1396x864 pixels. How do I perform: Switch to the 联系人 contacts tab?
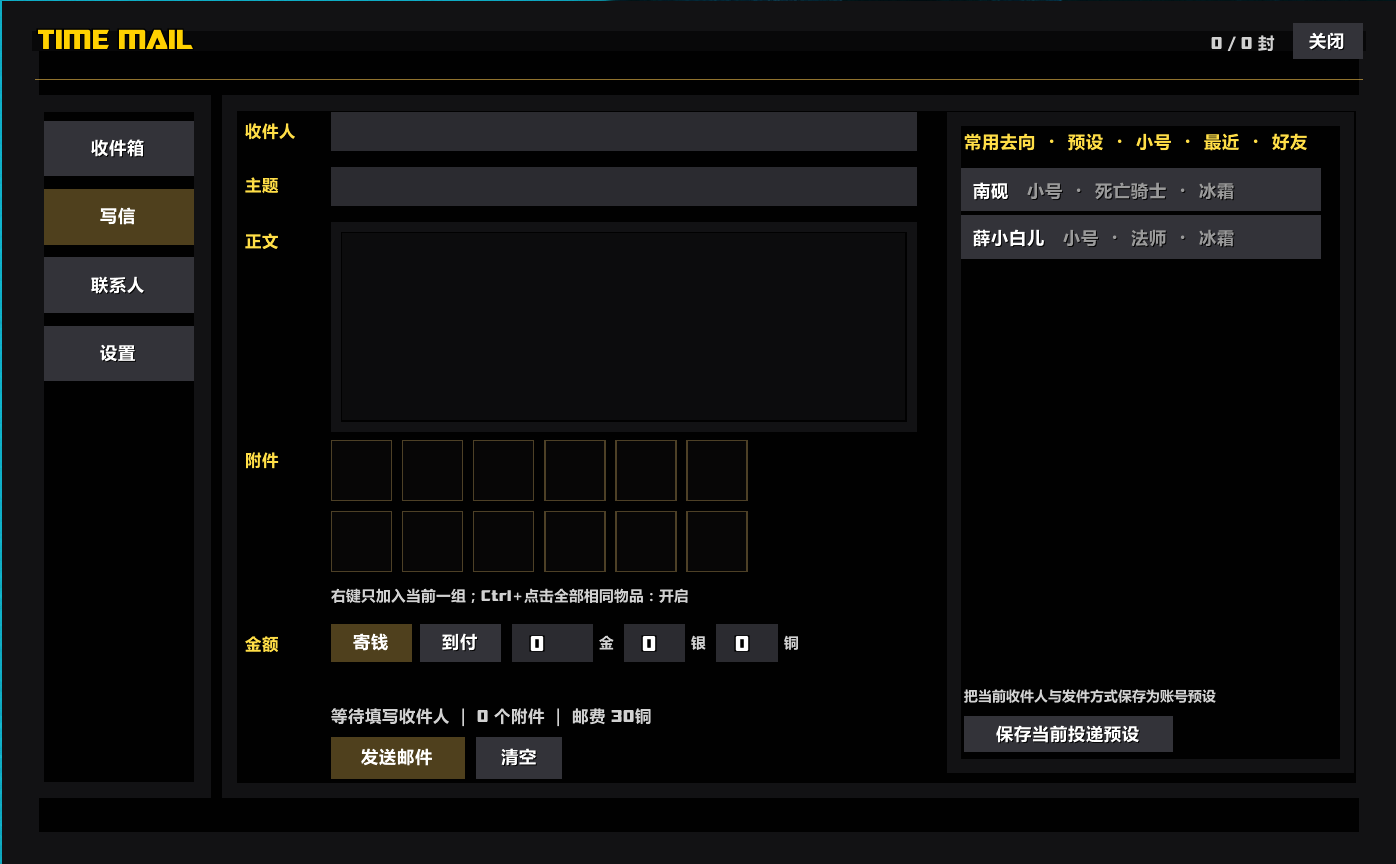[x=119, y=285]
